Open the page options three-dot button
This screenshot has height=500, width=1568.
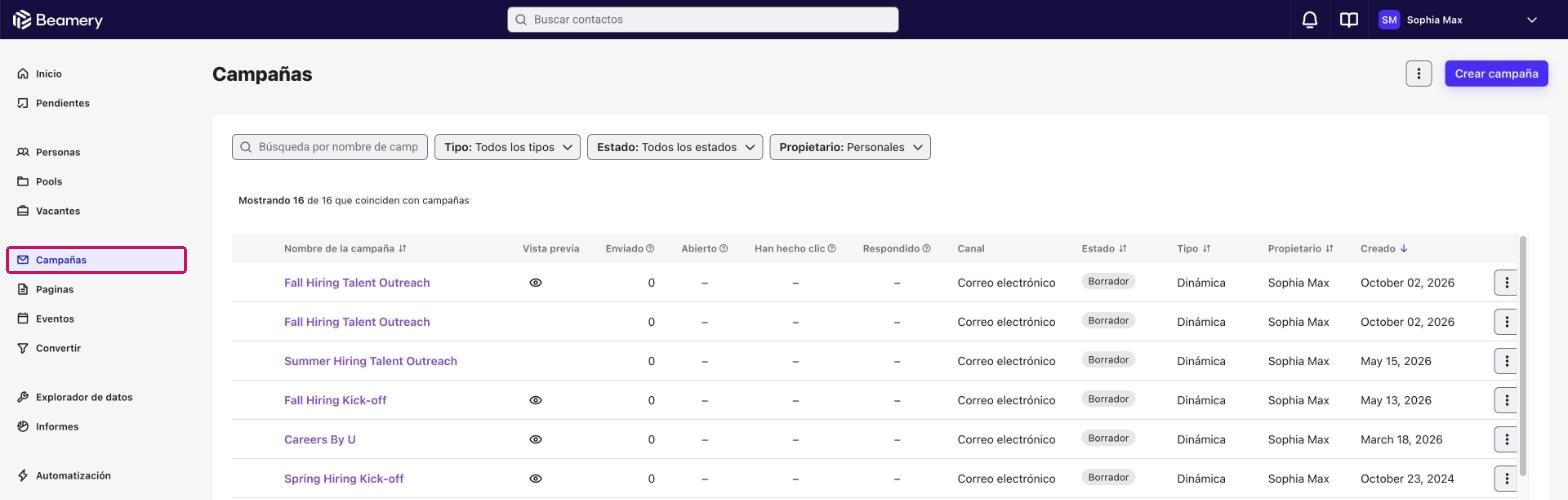[x=1418, y=73]
